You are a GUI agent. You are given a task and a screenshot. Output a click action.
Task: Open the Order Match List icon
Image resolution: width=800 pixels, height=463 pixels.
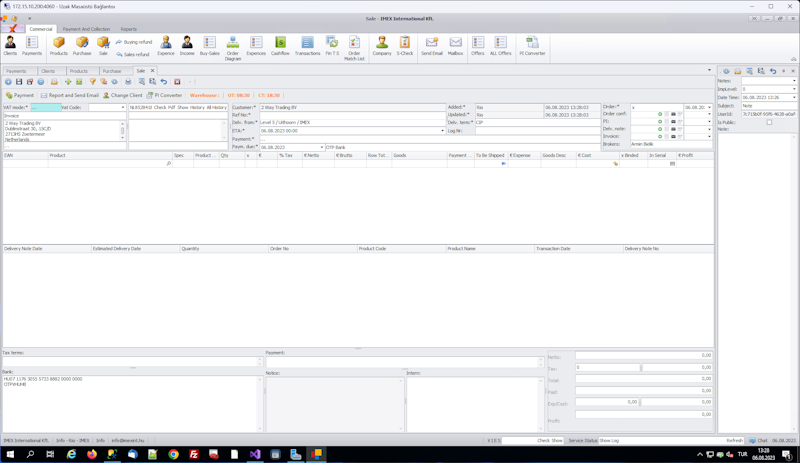click(354, 48)
